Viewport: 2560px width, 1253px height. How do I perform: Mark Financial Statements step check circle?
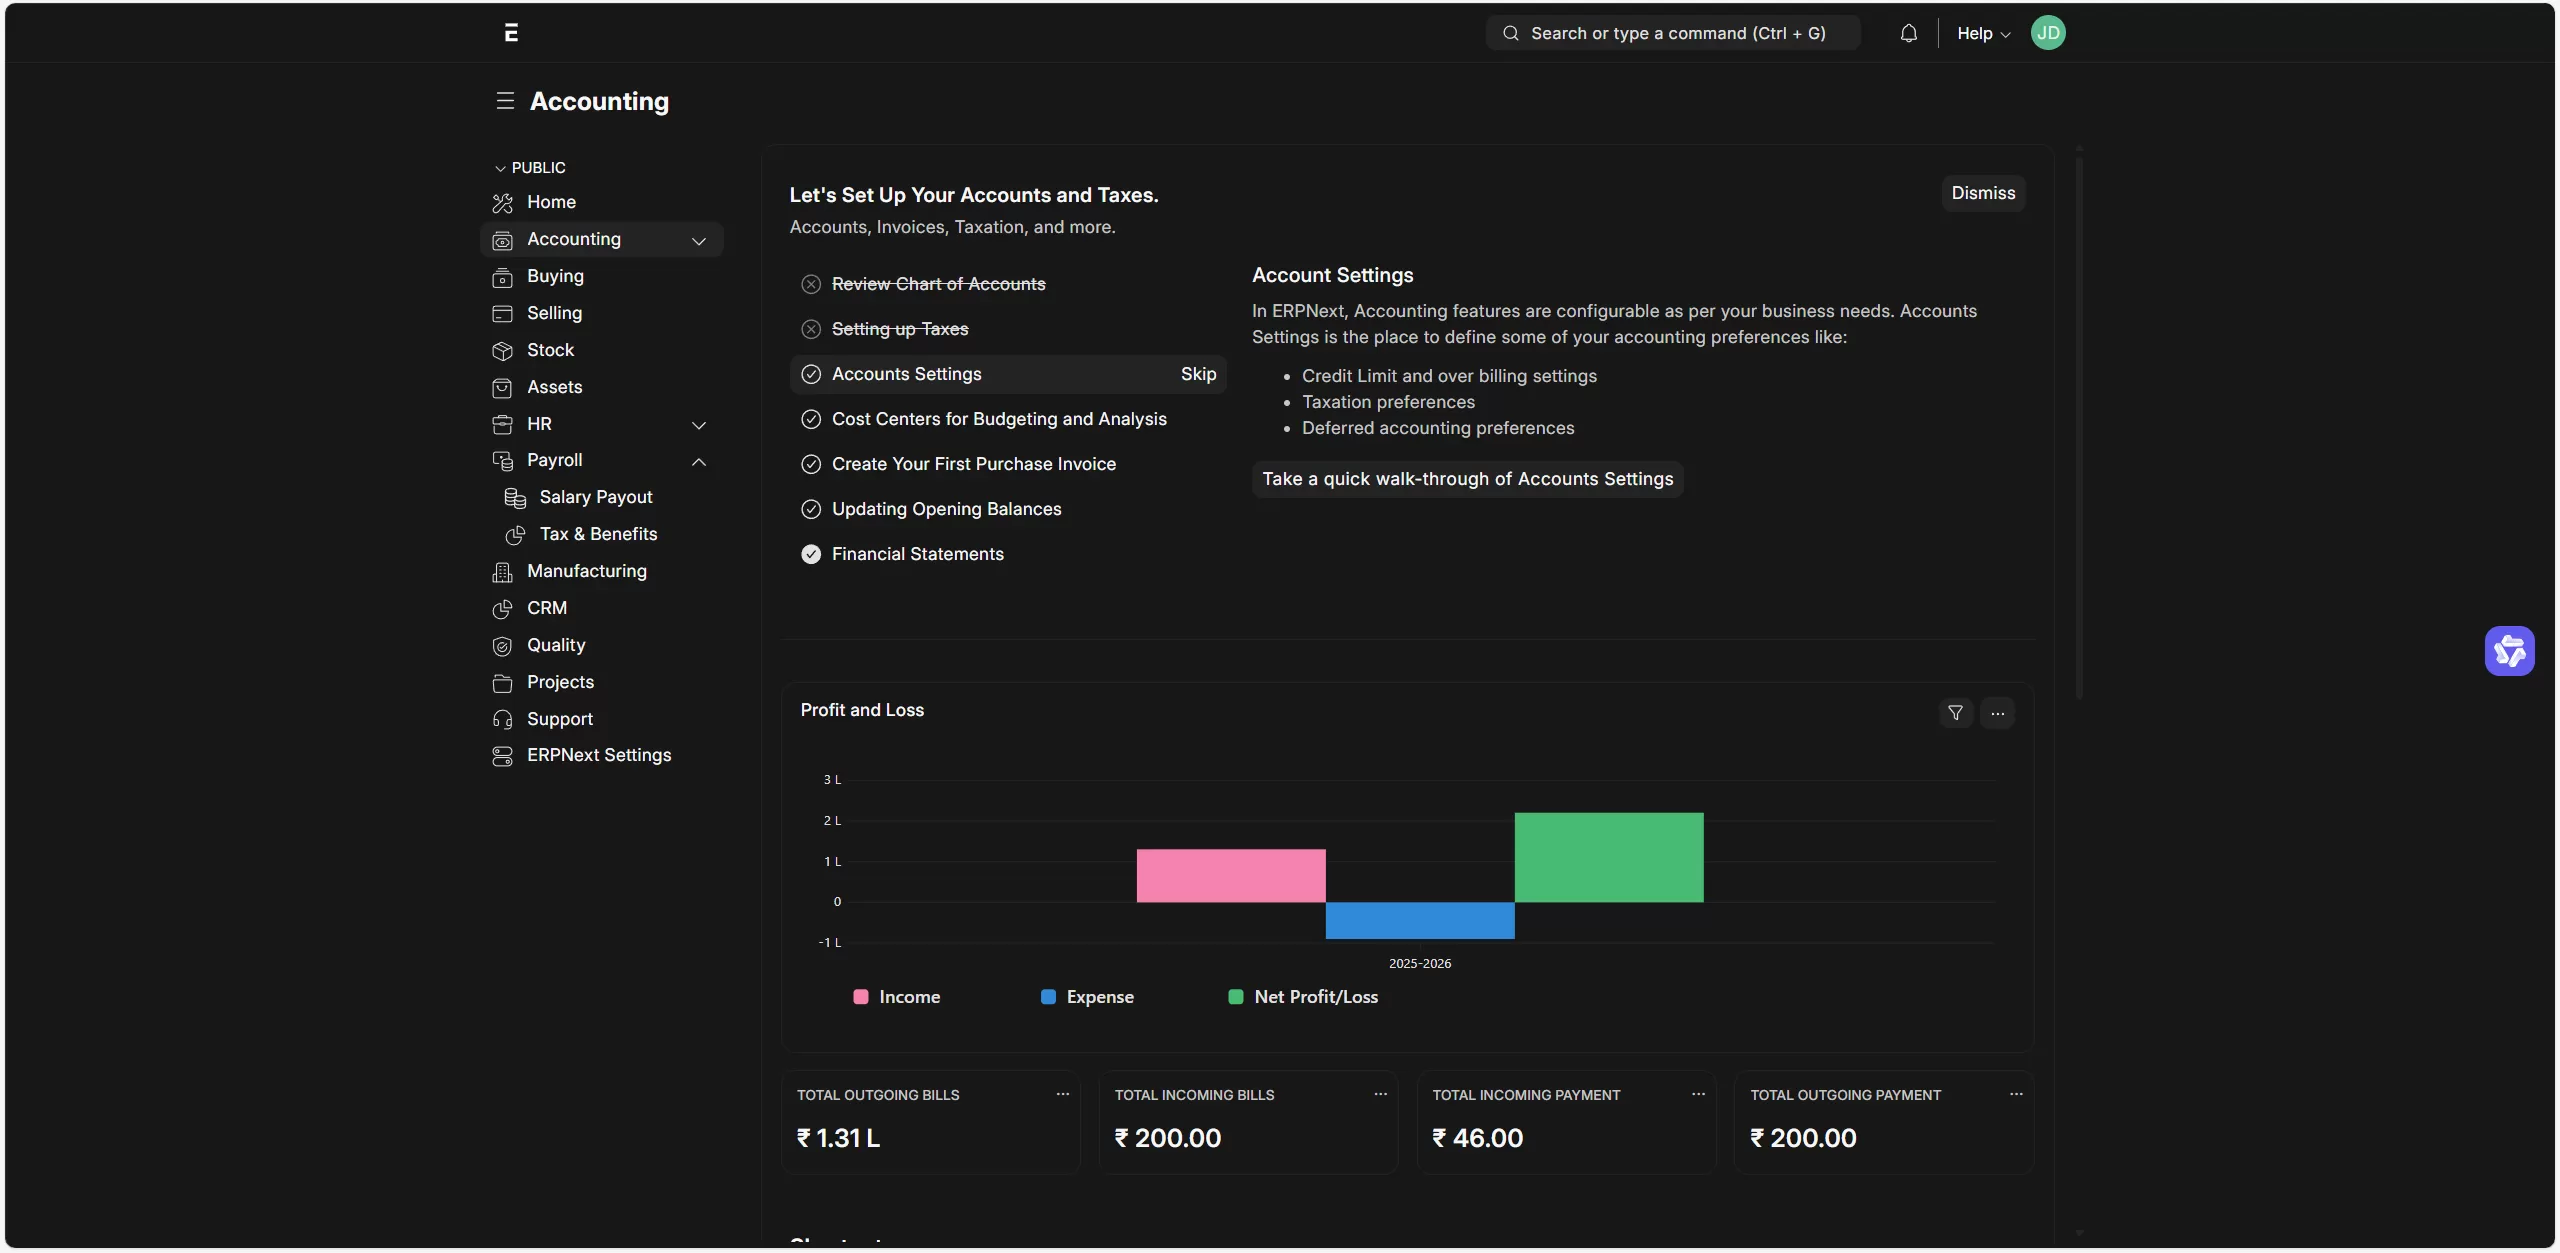811,554
